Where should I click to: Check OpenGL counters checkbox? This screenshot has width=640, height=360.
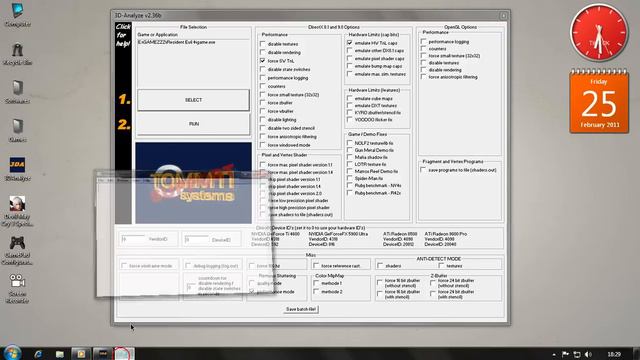tap(423, 48)
